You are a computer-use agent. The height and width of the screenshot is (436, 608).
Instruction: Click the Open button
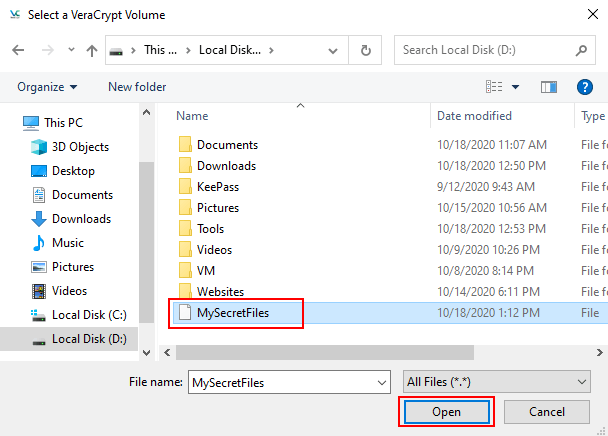click(446, 412)
